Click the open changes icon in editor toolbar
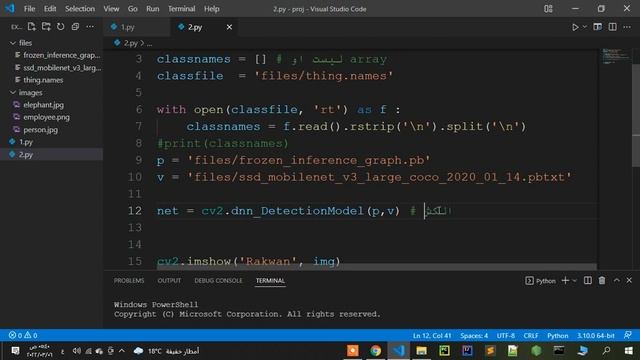The image size is (640, 360). [598, 27]
